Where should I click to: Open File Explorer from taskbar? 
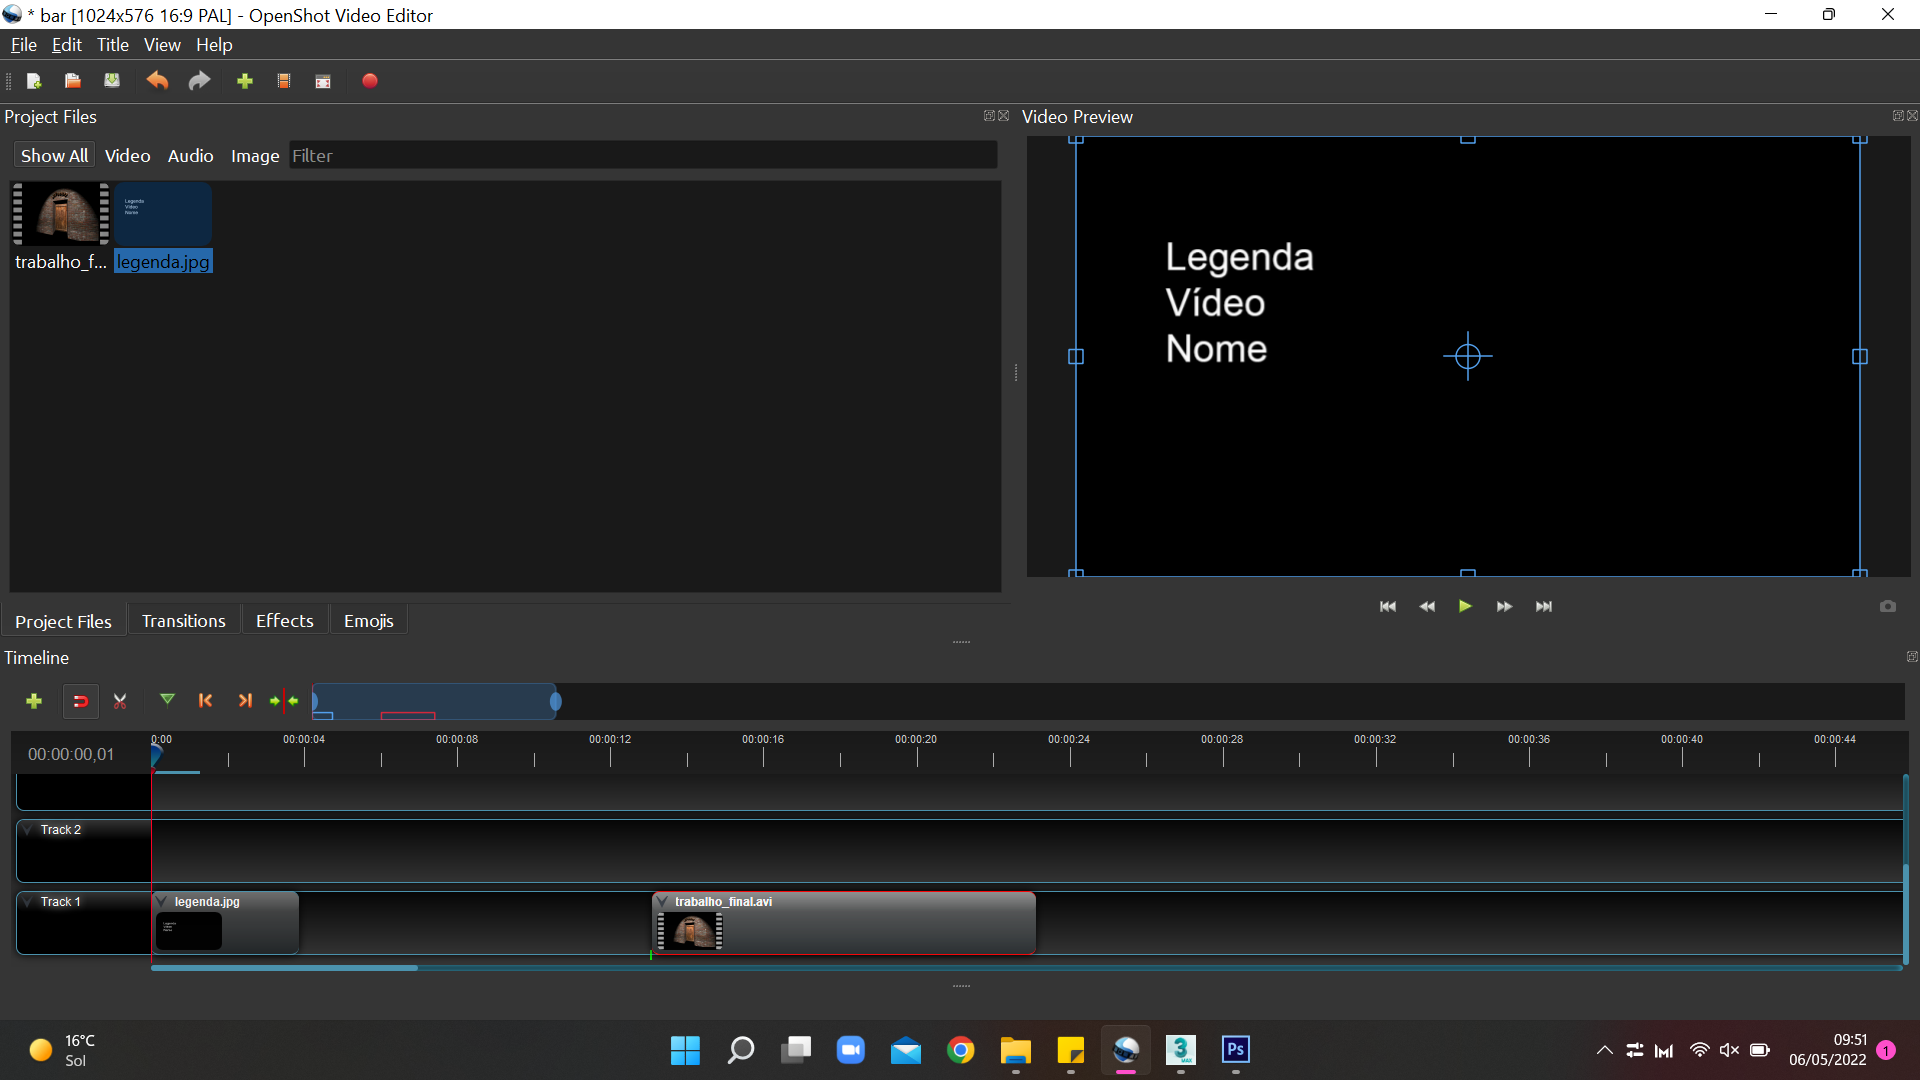1016,1050
